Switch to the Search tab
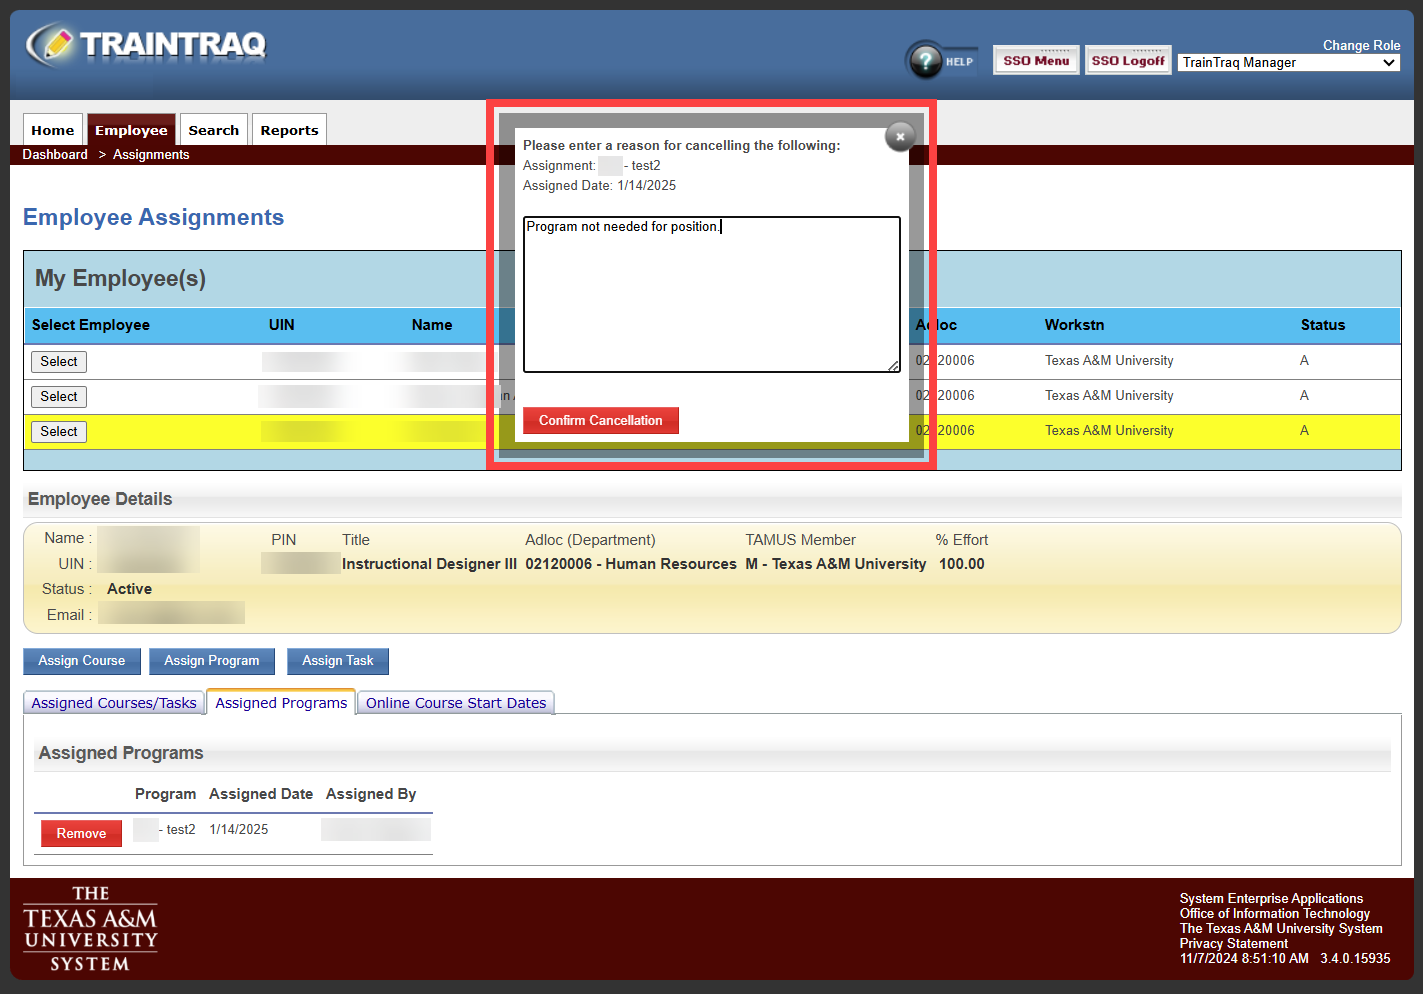1423x994 pixels. coord(213,130)
